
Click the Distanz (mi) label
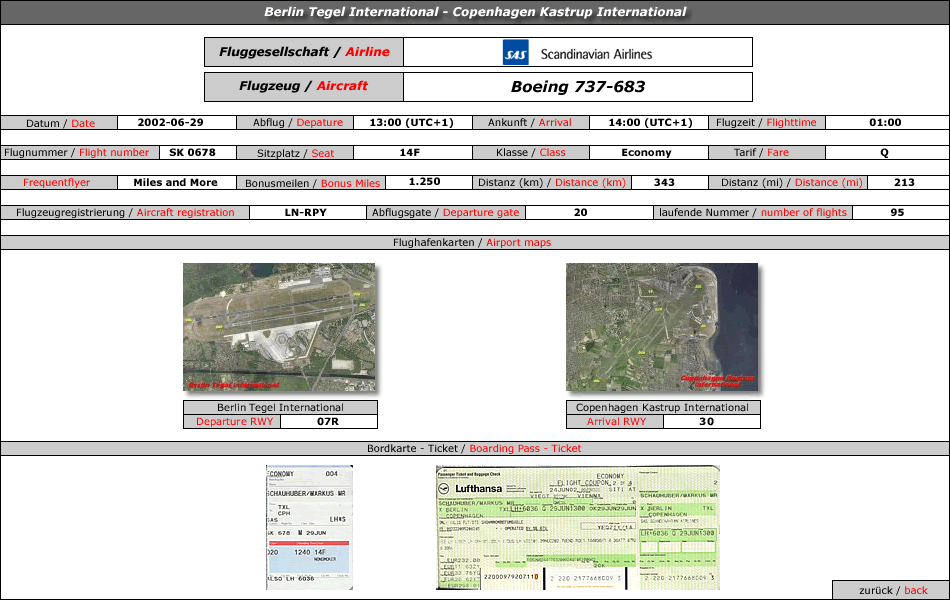click(791, 182)
